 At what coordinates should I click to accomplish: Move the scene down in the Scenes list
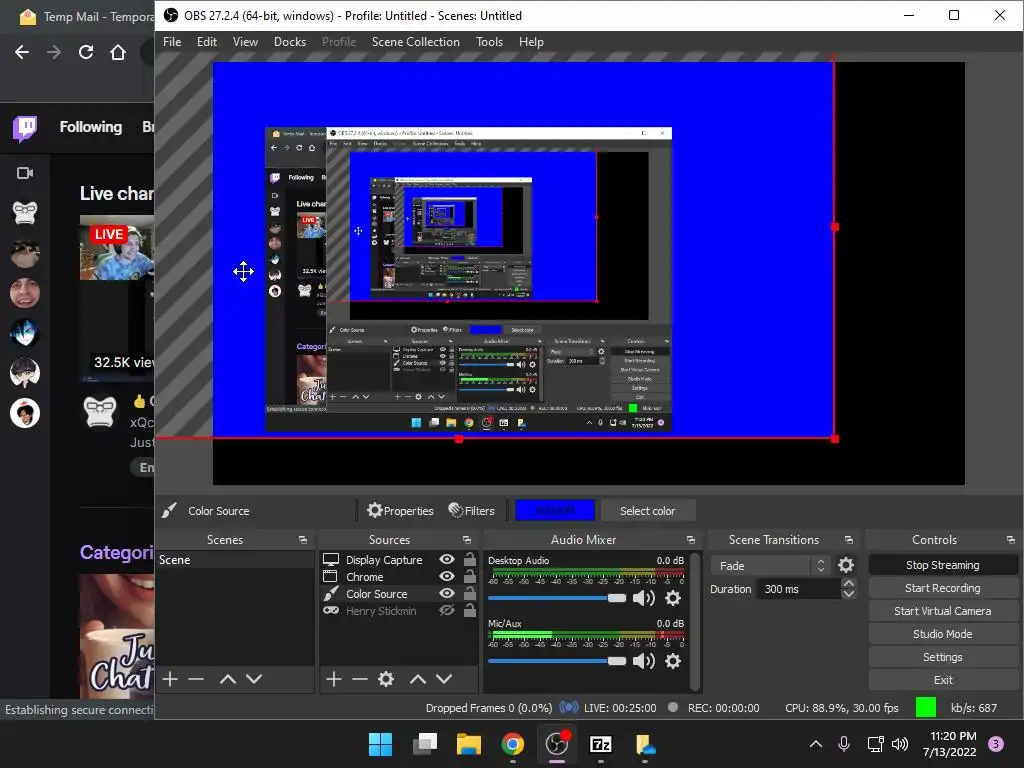pyautogui.click(x=254, y=679)
